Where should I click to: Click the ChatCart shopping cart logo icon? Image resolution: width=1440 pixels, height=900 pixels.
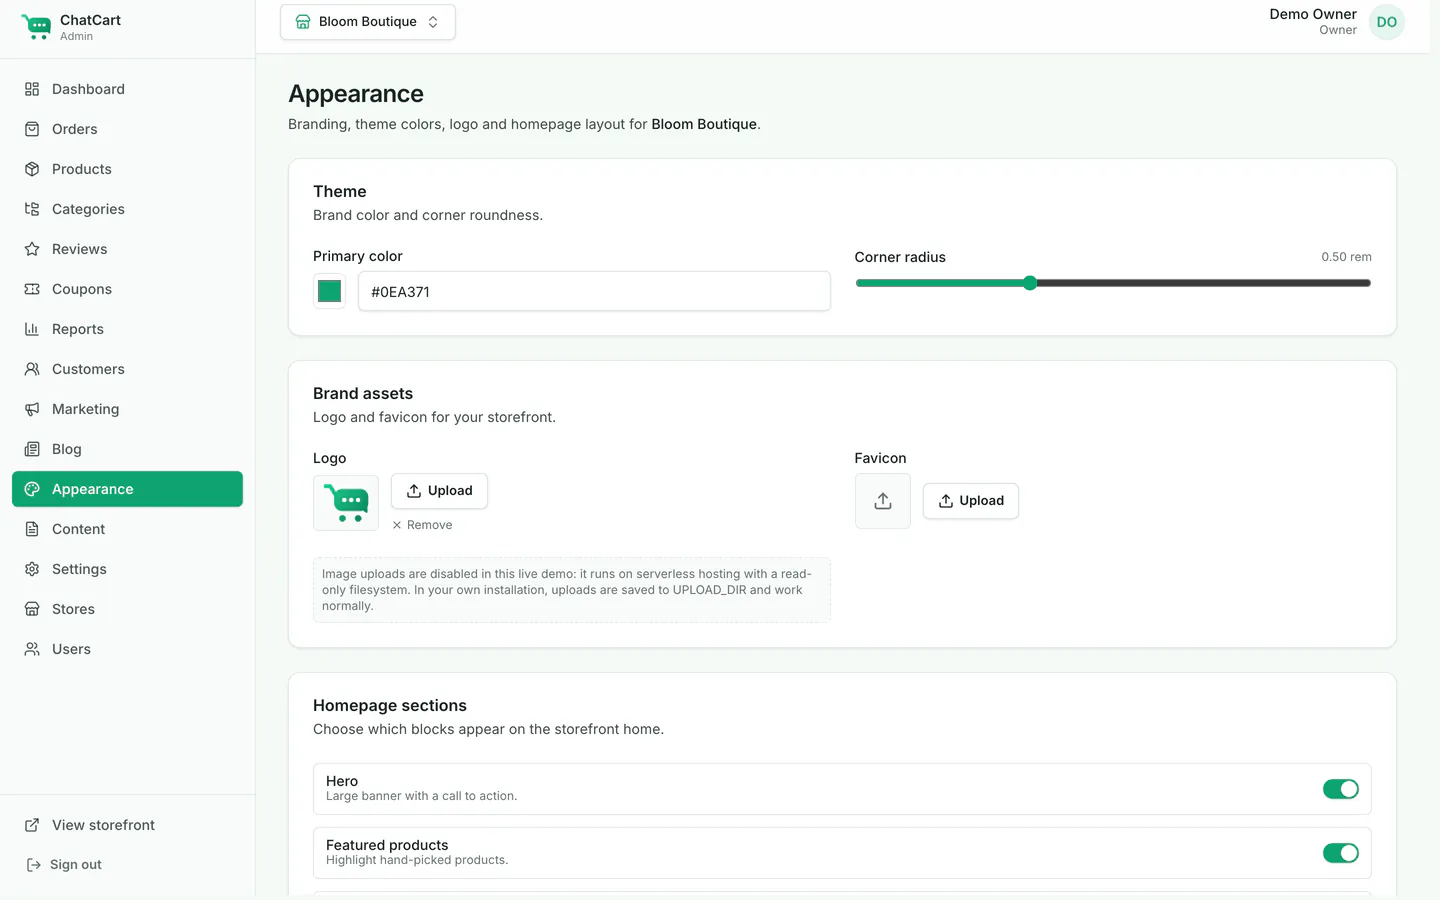click(x=36, y=27)
